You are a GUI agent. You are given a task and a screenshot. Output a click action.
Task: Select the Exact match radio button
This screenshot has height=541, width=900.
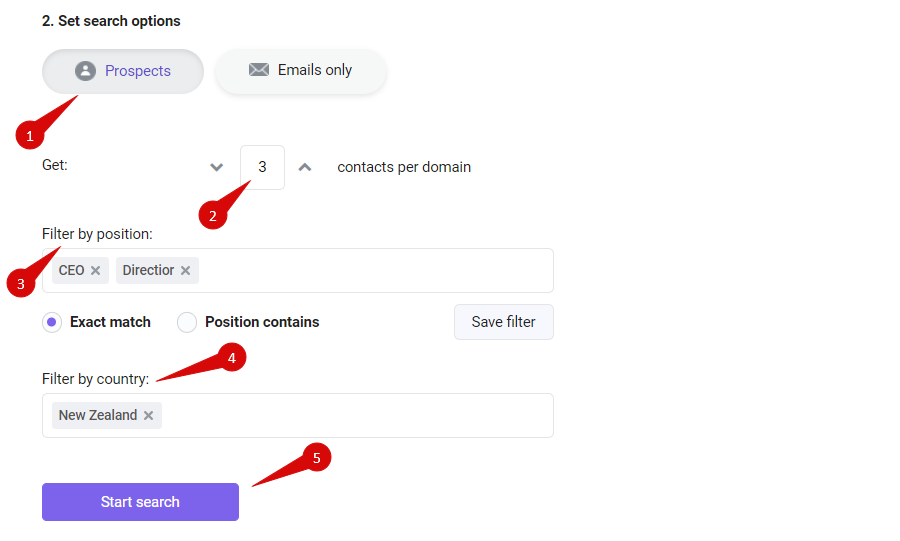point(52,322)
